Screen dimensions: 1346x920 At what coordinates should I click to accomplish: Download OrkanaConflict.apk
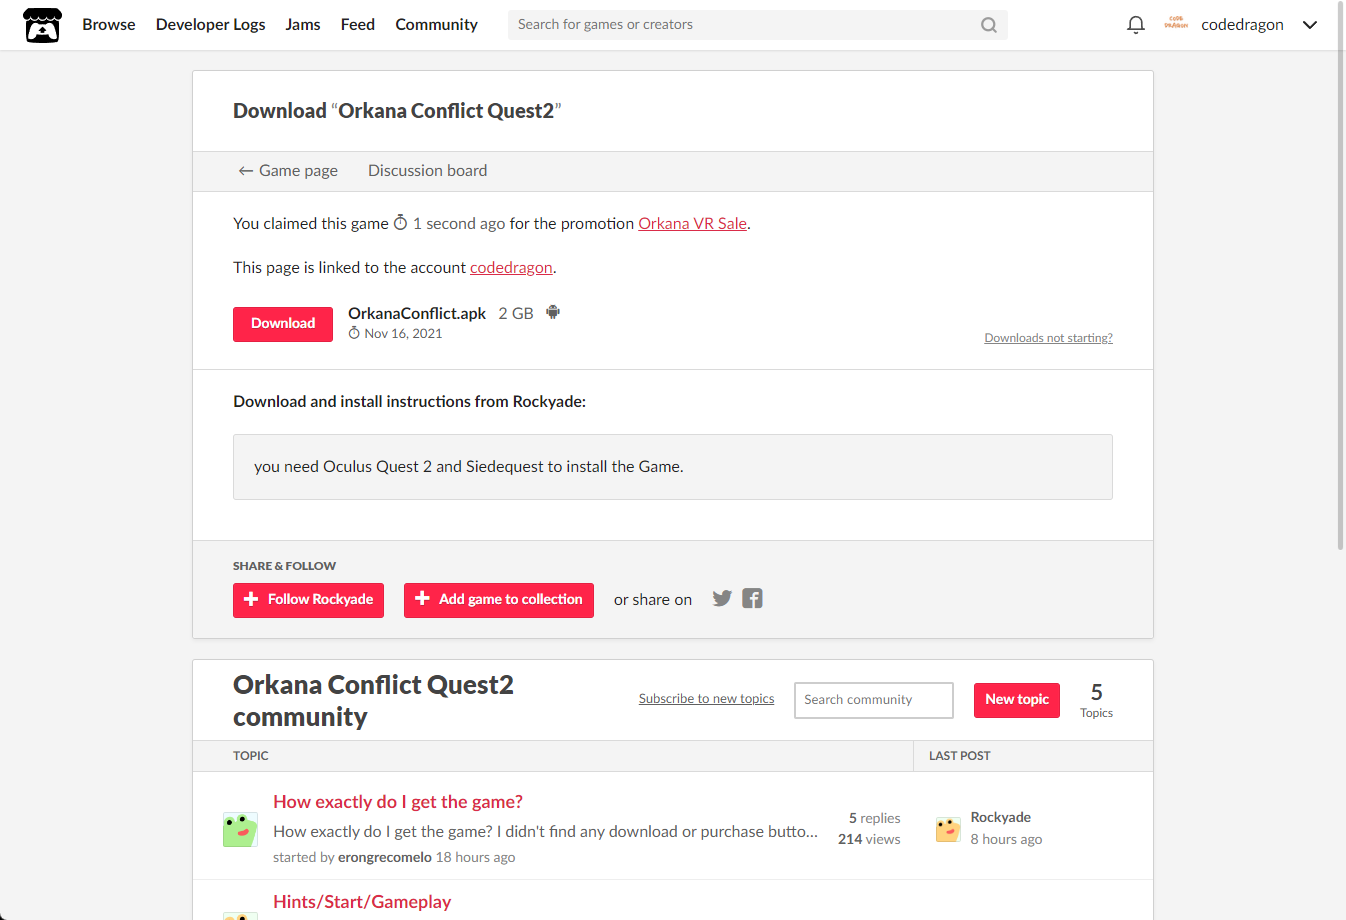[x=283, y=324]
